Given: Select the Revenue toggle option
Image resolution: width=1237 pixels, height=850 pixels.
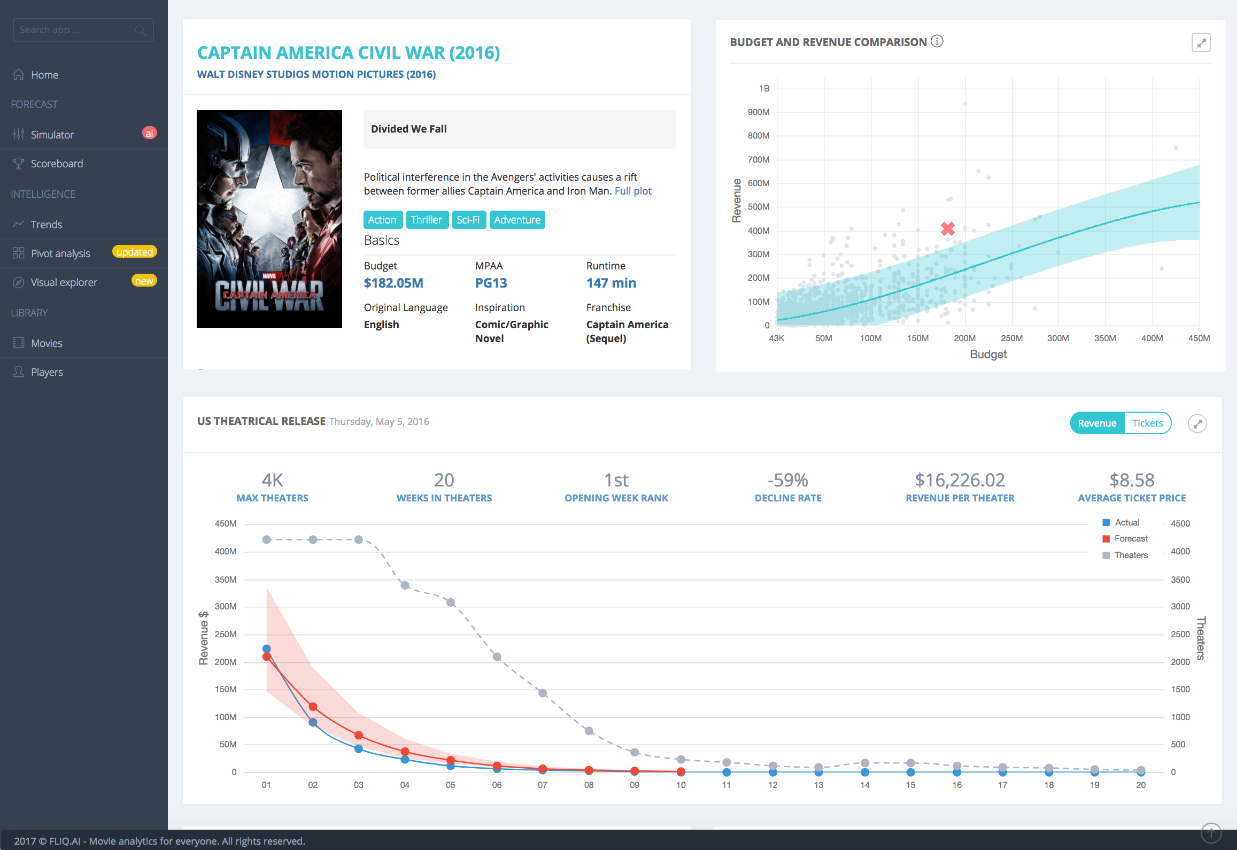Looking at the screenshot, I should tap(1097, 423).
